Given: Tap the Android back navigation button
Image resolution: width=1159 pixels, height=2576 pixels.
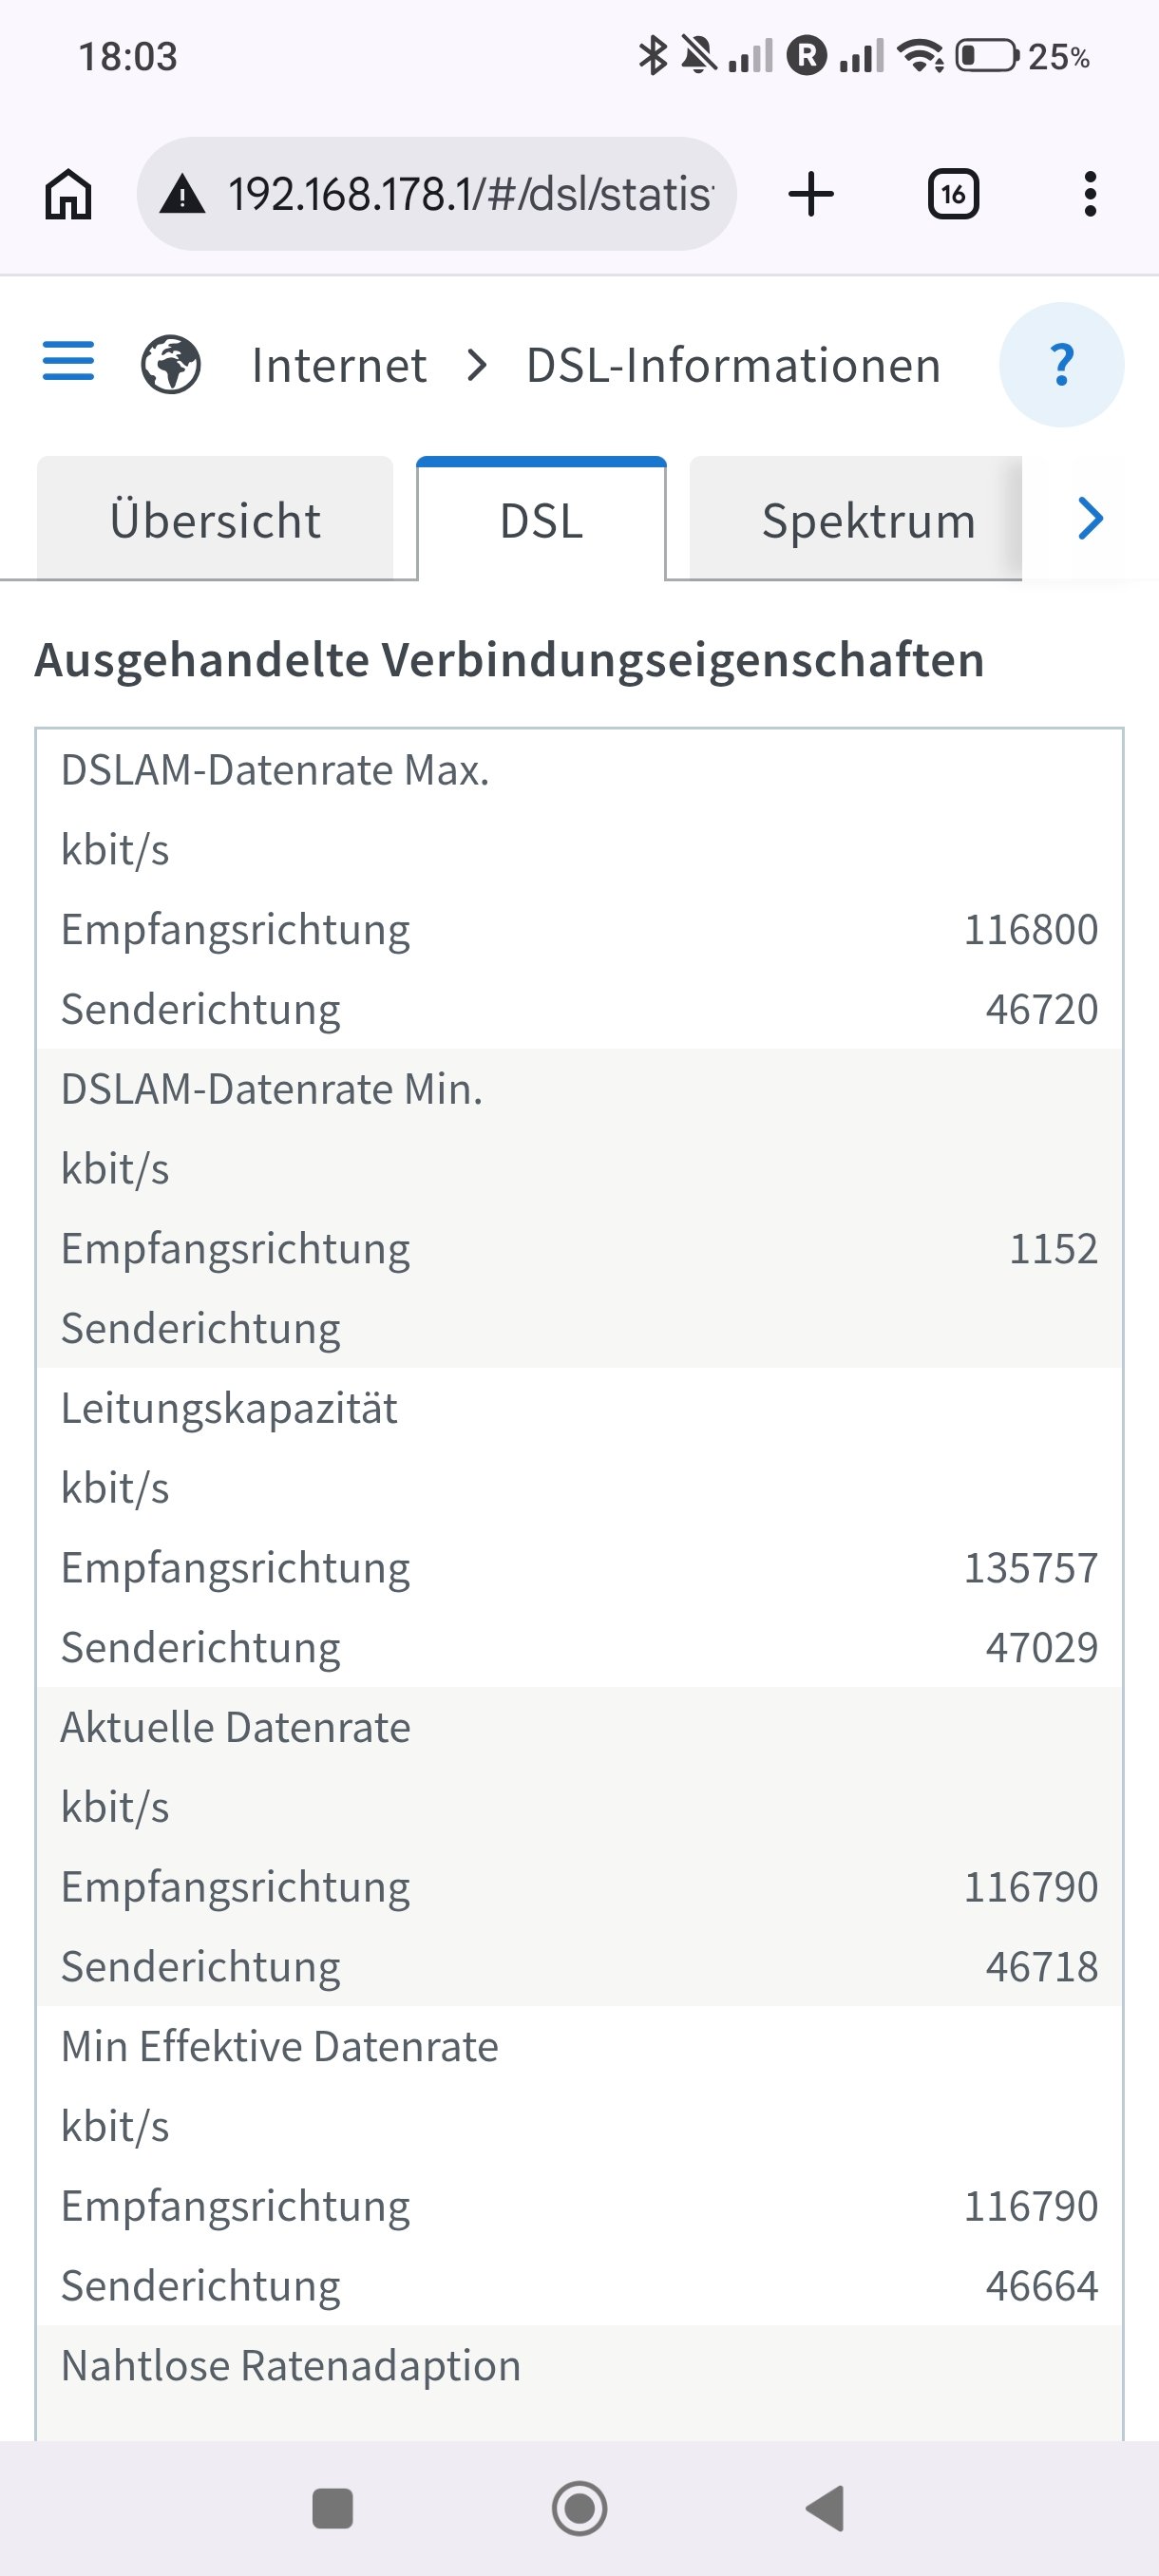Looking at the screenshot, I should pyautogui.click(x=826, y=2508).
